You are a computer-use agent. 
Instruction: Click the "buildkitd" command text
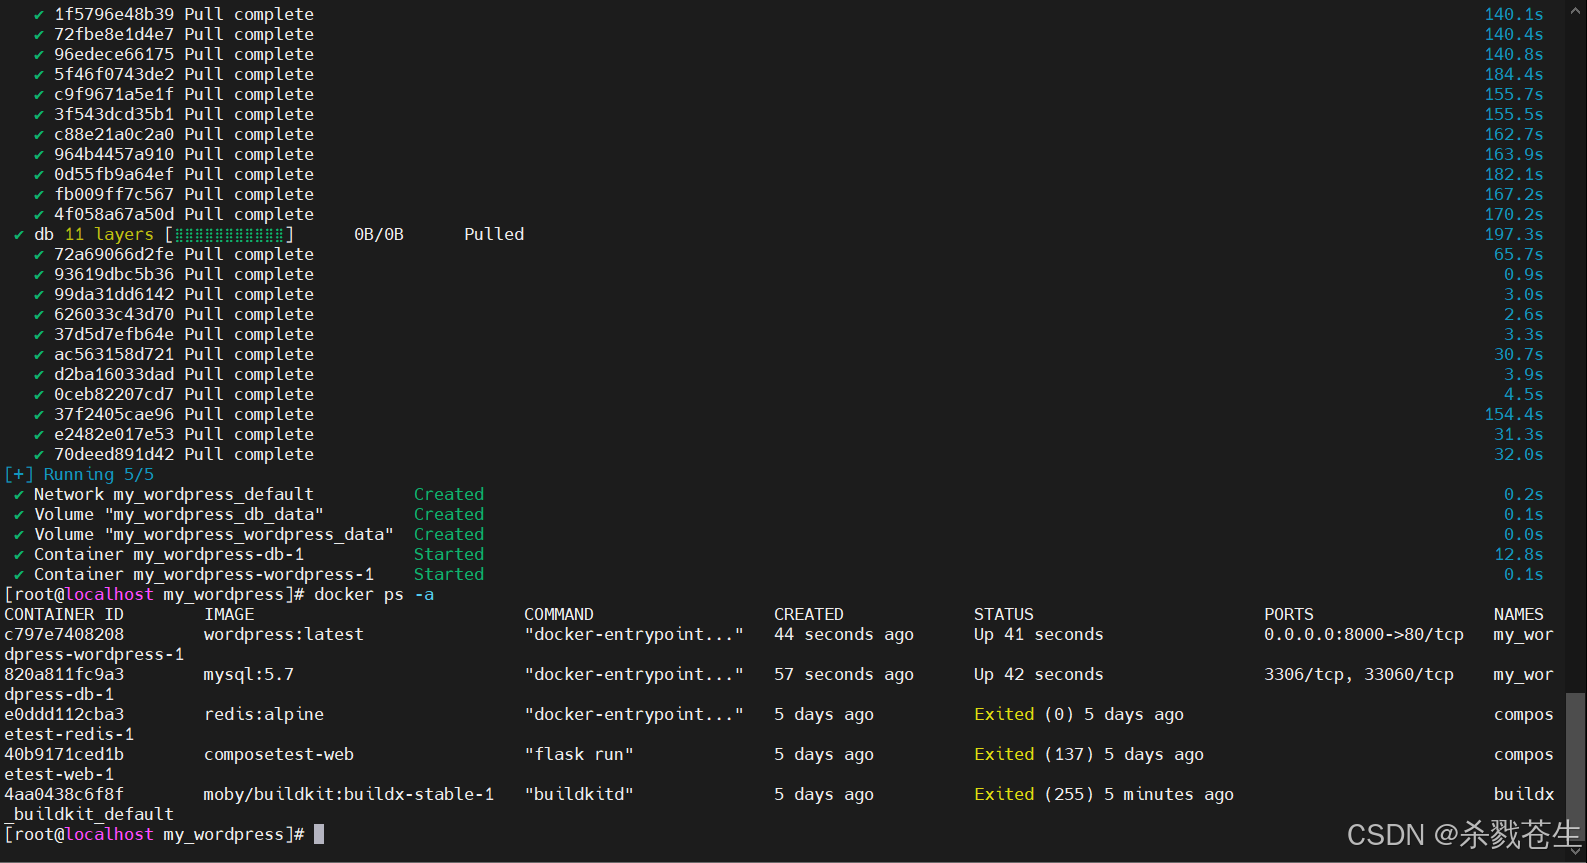coord(579,794)
